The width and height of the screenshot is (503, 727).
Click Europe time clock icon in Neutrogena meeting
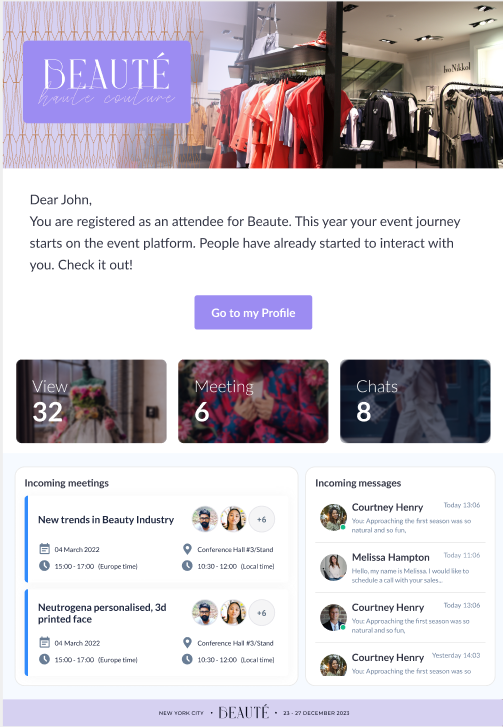[x=45, y=659]
